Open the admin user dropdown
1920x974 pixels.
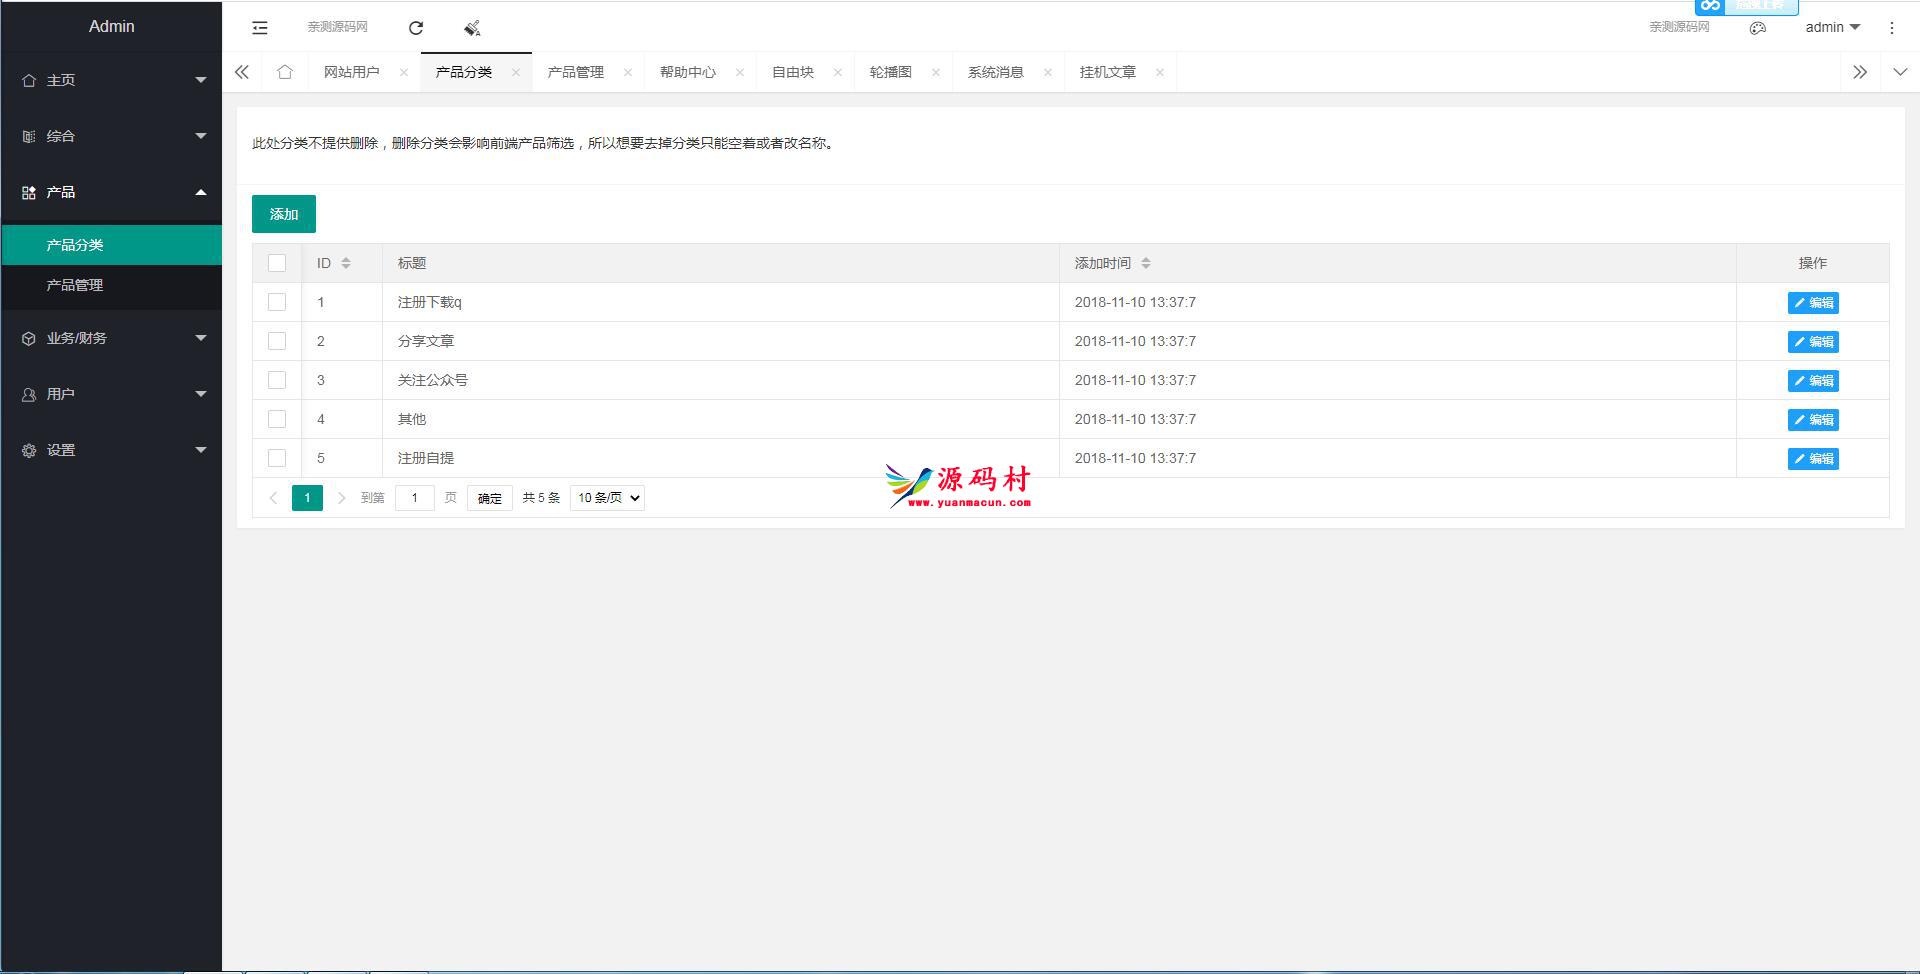coord(1832,28)
